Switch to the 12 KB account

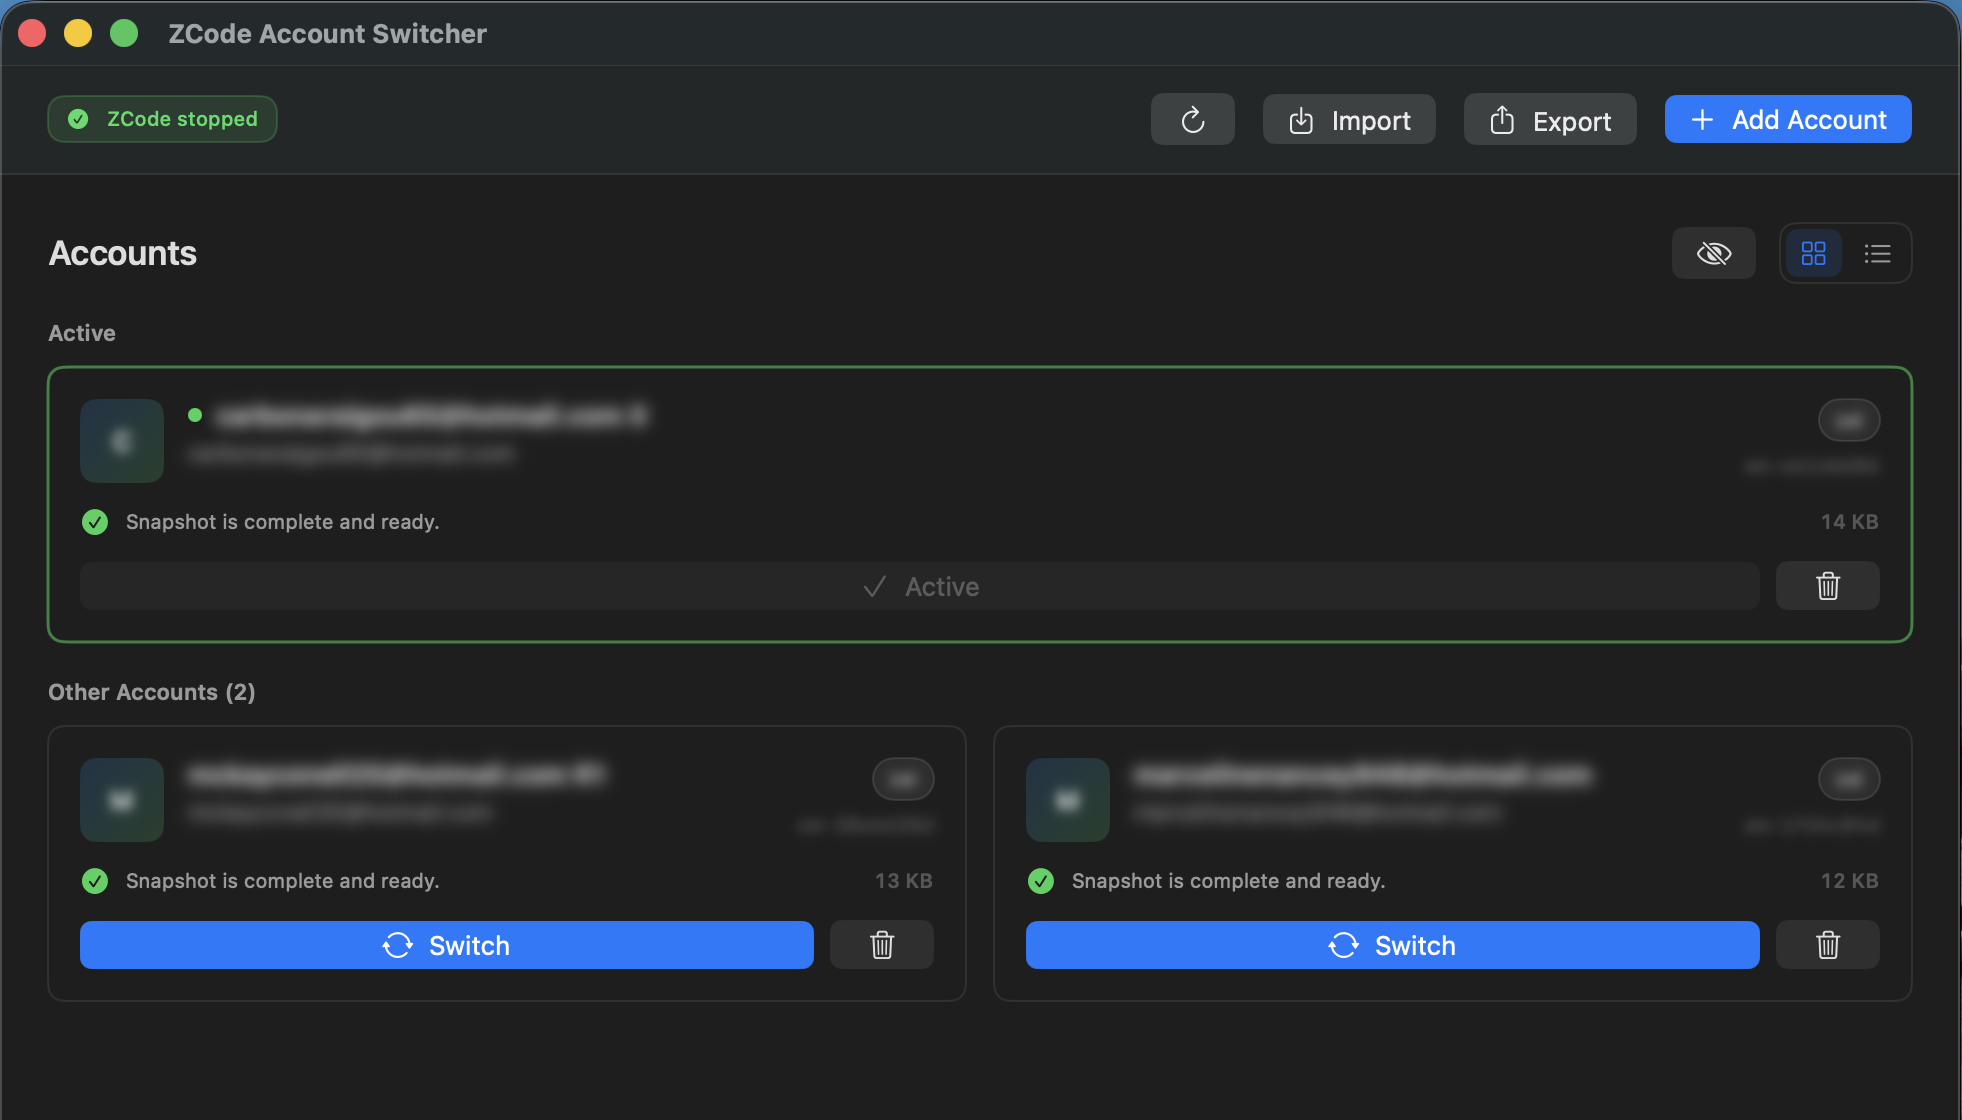coord(1393,945)
